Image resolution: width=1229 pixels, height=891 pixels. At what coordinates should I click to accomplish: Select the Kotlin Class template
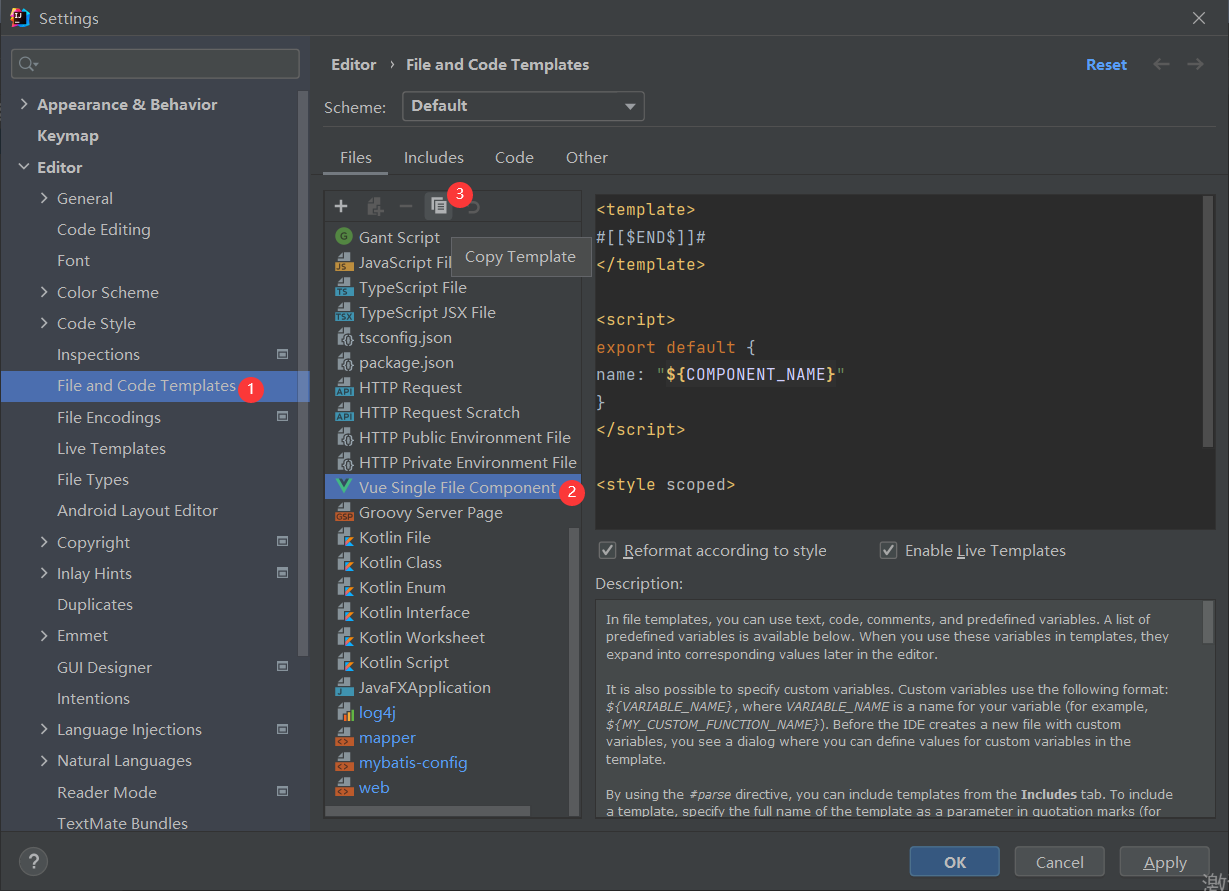(400, 562)
